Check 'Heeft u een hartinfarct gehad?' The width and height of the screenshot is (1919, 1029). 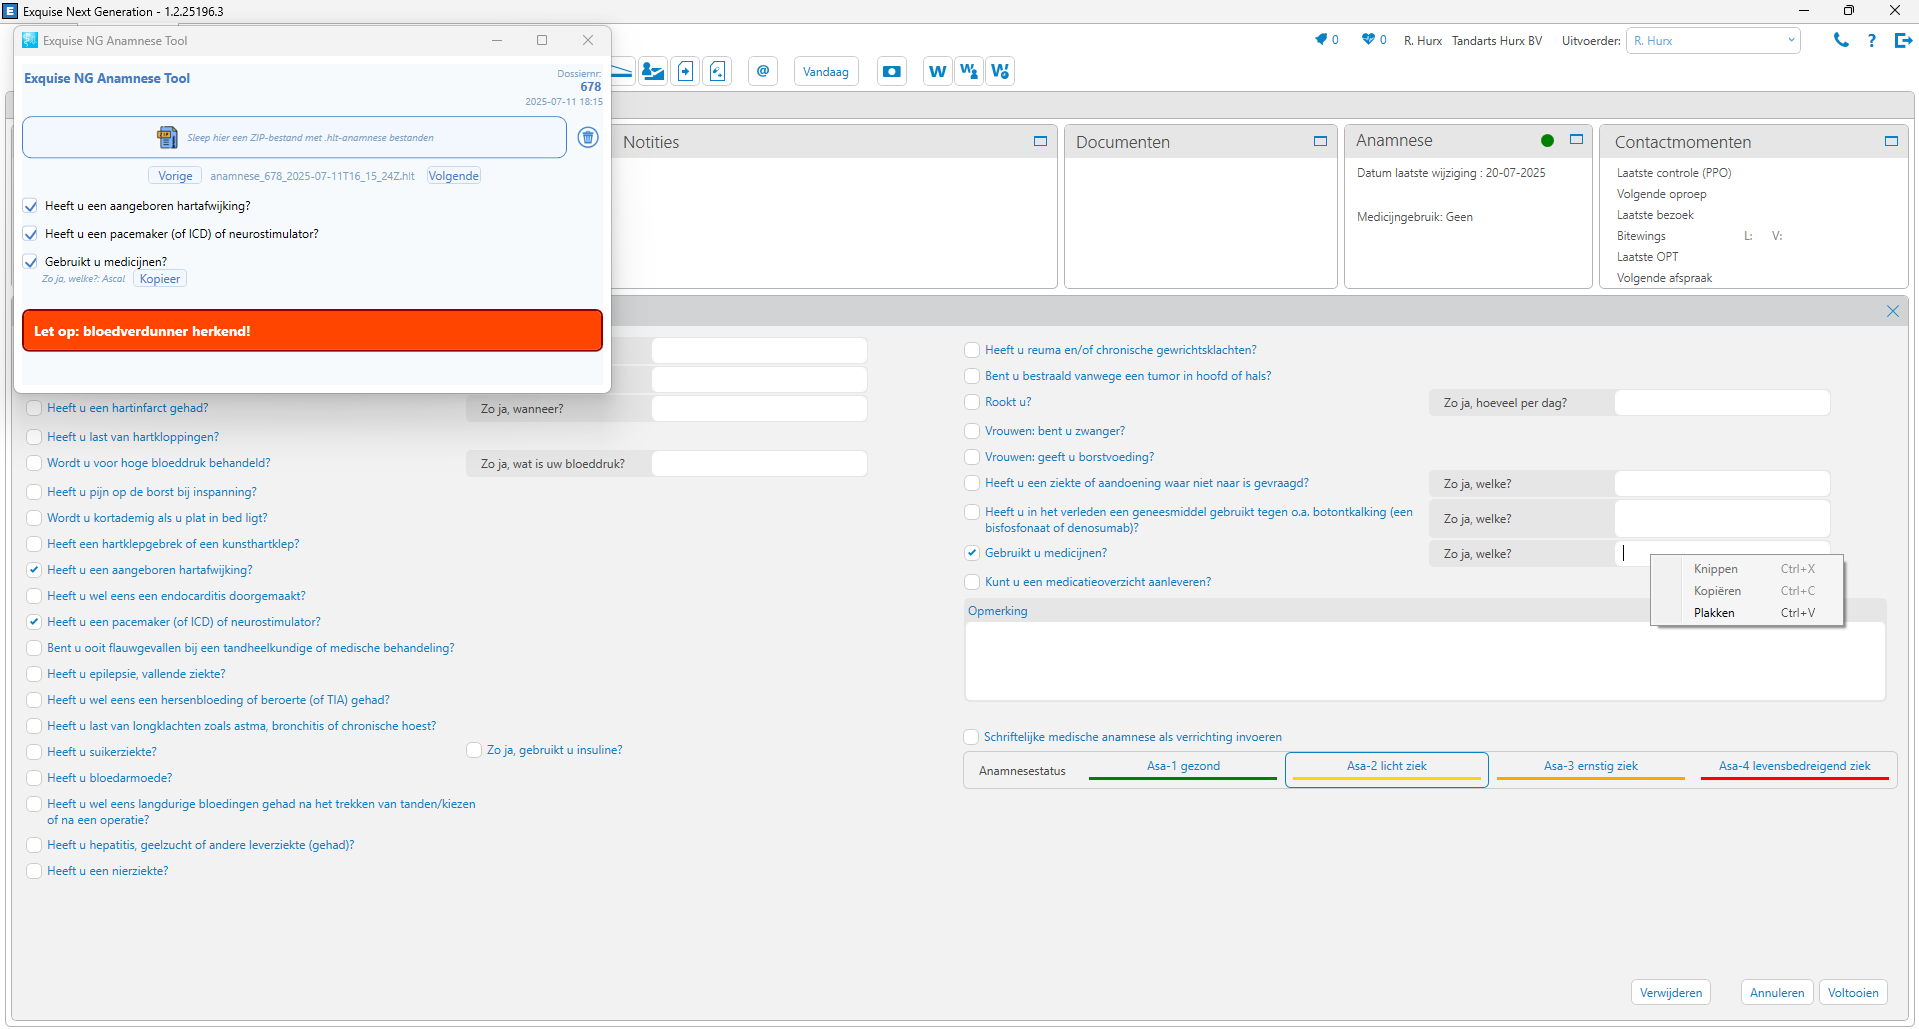click(34, 408)
